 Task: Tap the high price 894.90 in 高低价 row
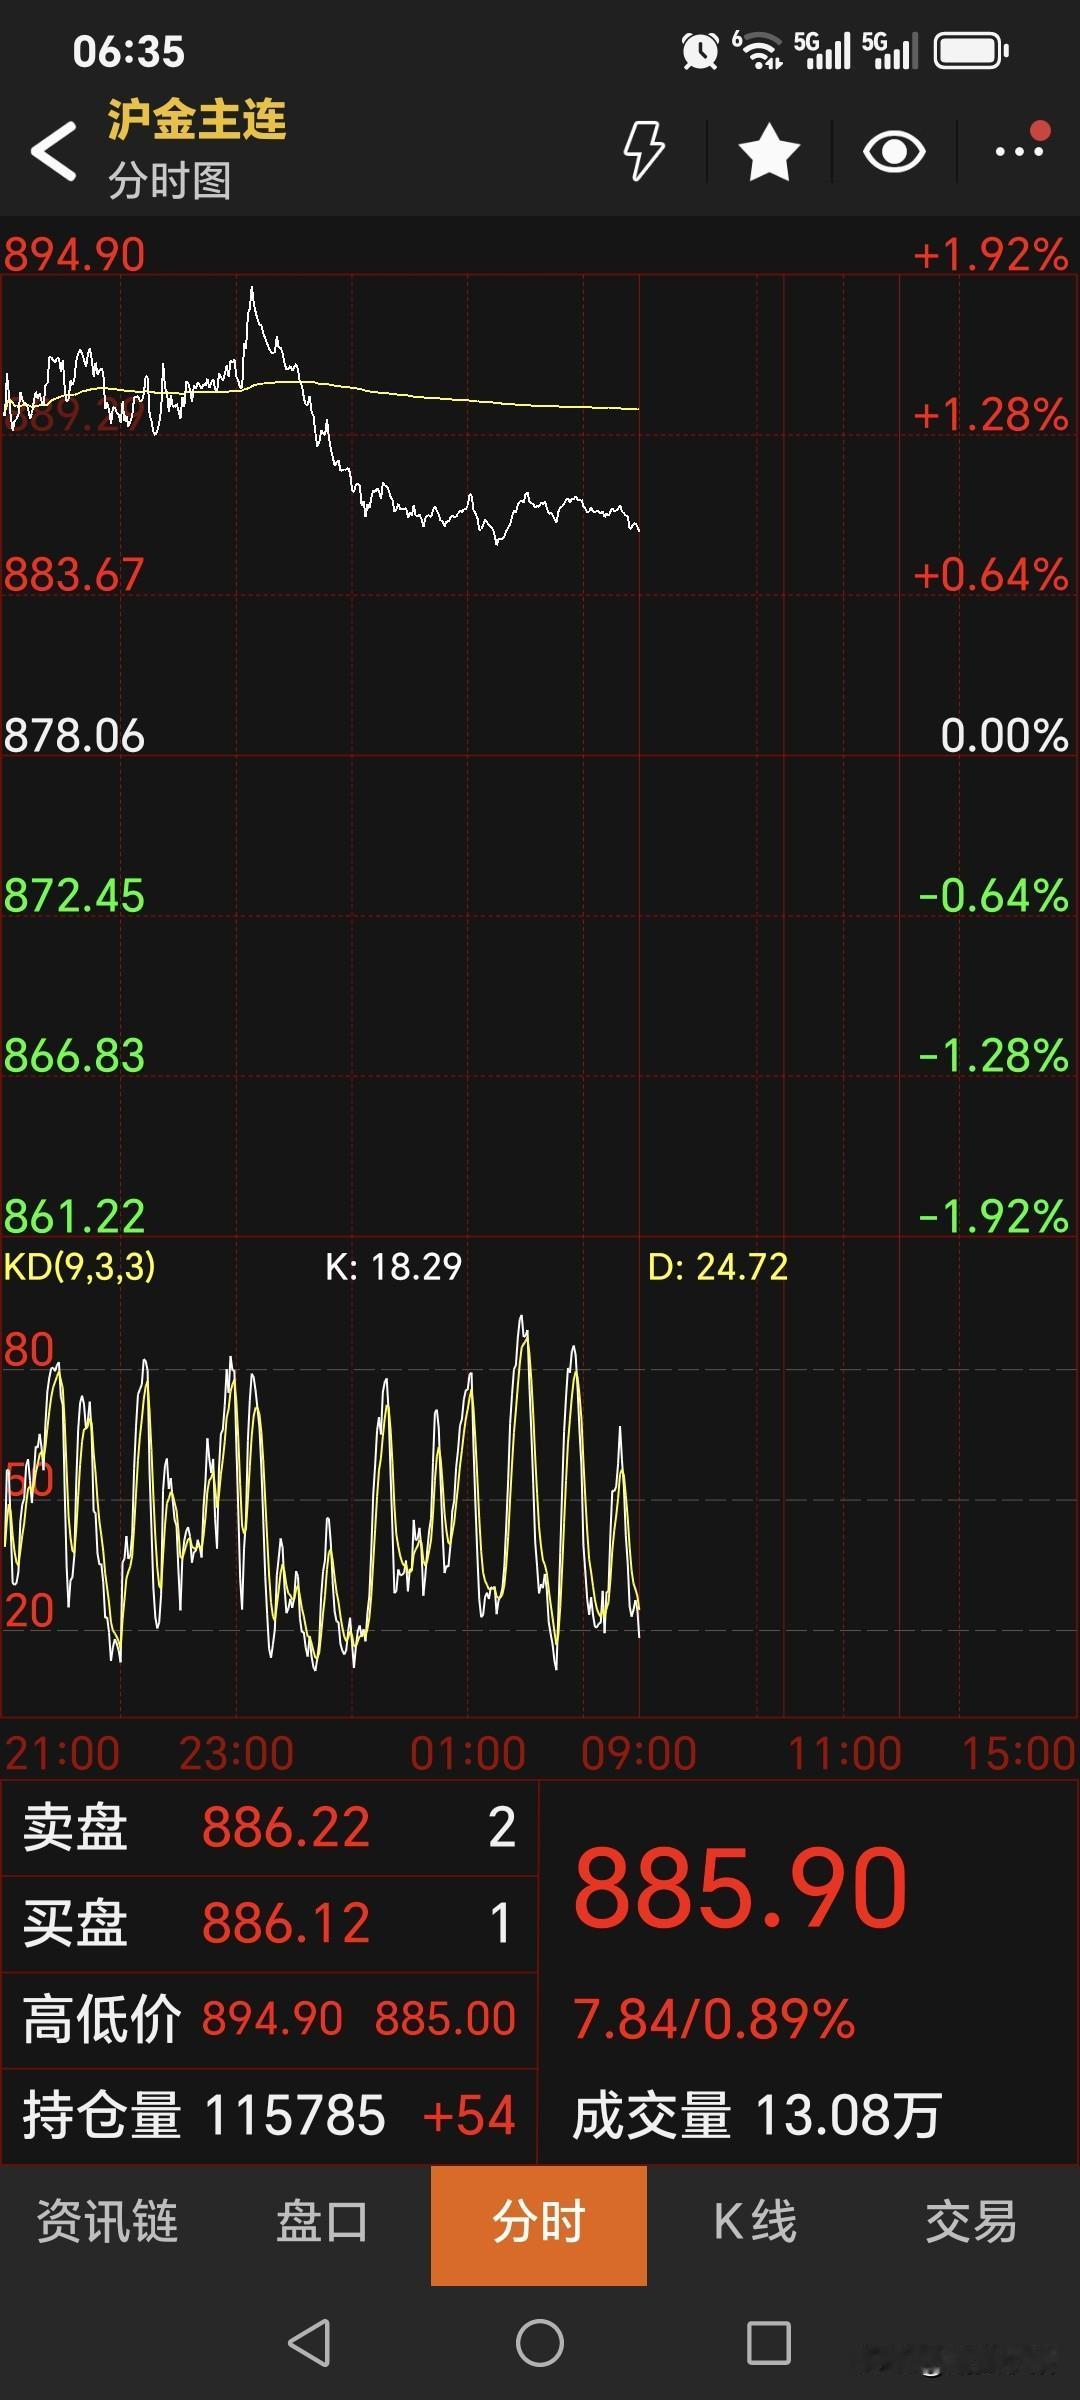pos(272,2019)
